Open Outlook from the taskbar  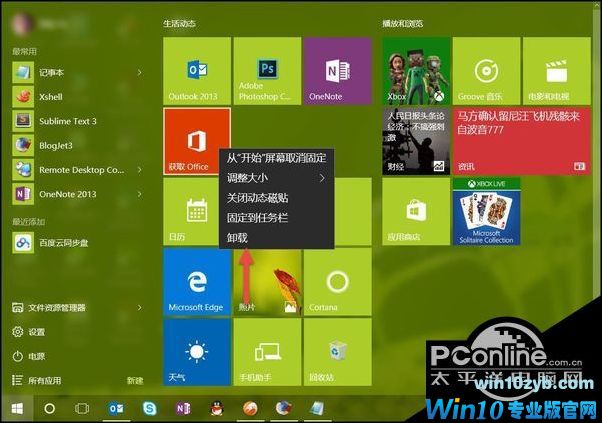click(116, 409)
